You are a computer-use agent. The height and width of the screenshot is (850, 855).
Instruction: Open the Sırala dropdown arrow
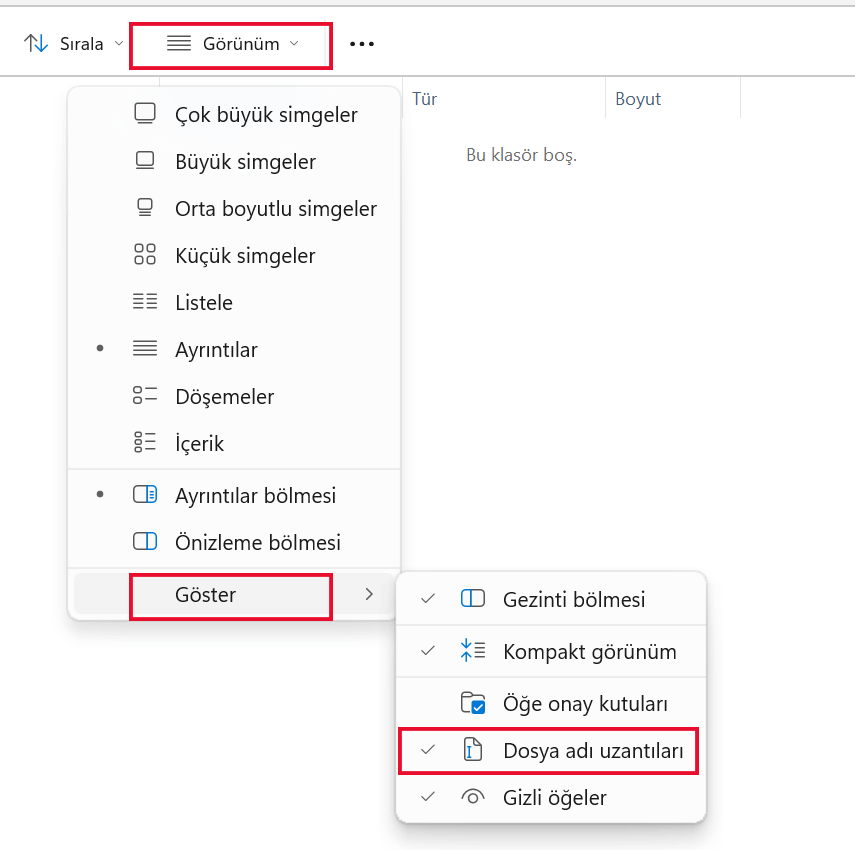click(x=119, y=43)
